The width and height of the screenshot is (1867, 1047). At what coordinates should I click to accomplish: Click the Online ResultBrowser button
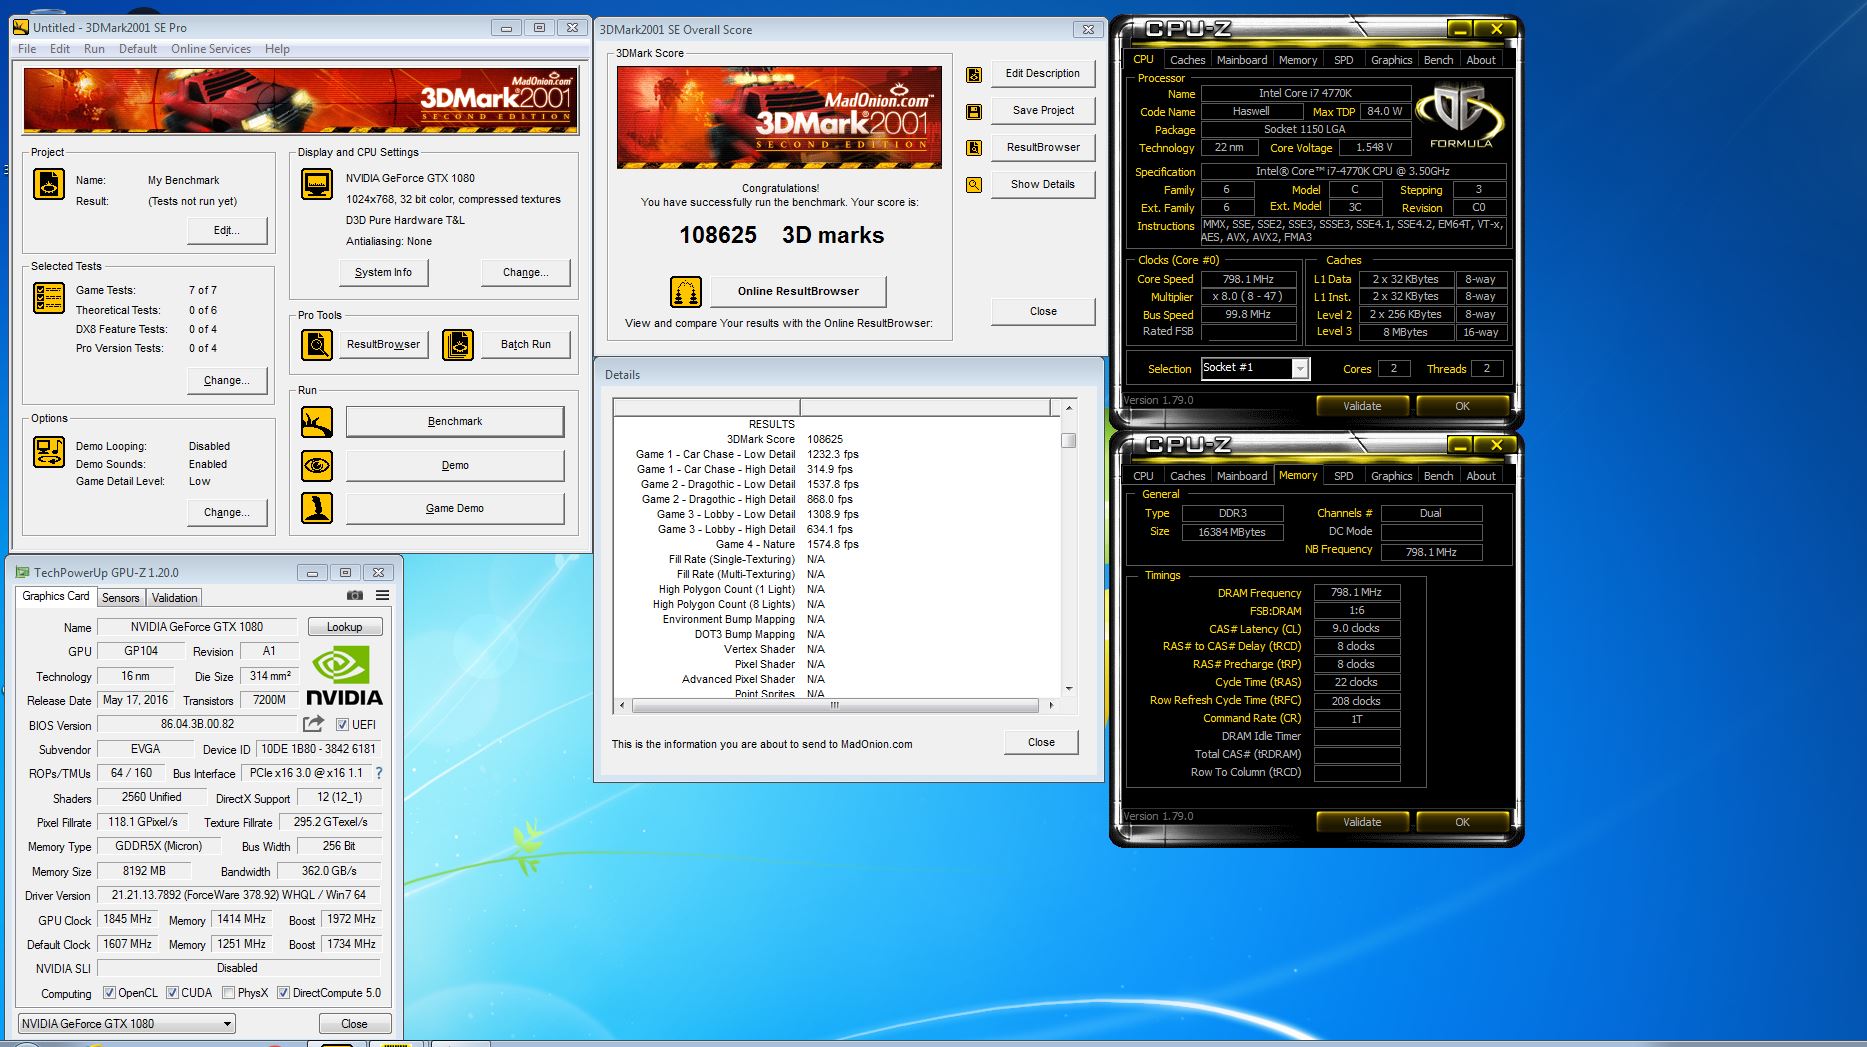point(798,292)
